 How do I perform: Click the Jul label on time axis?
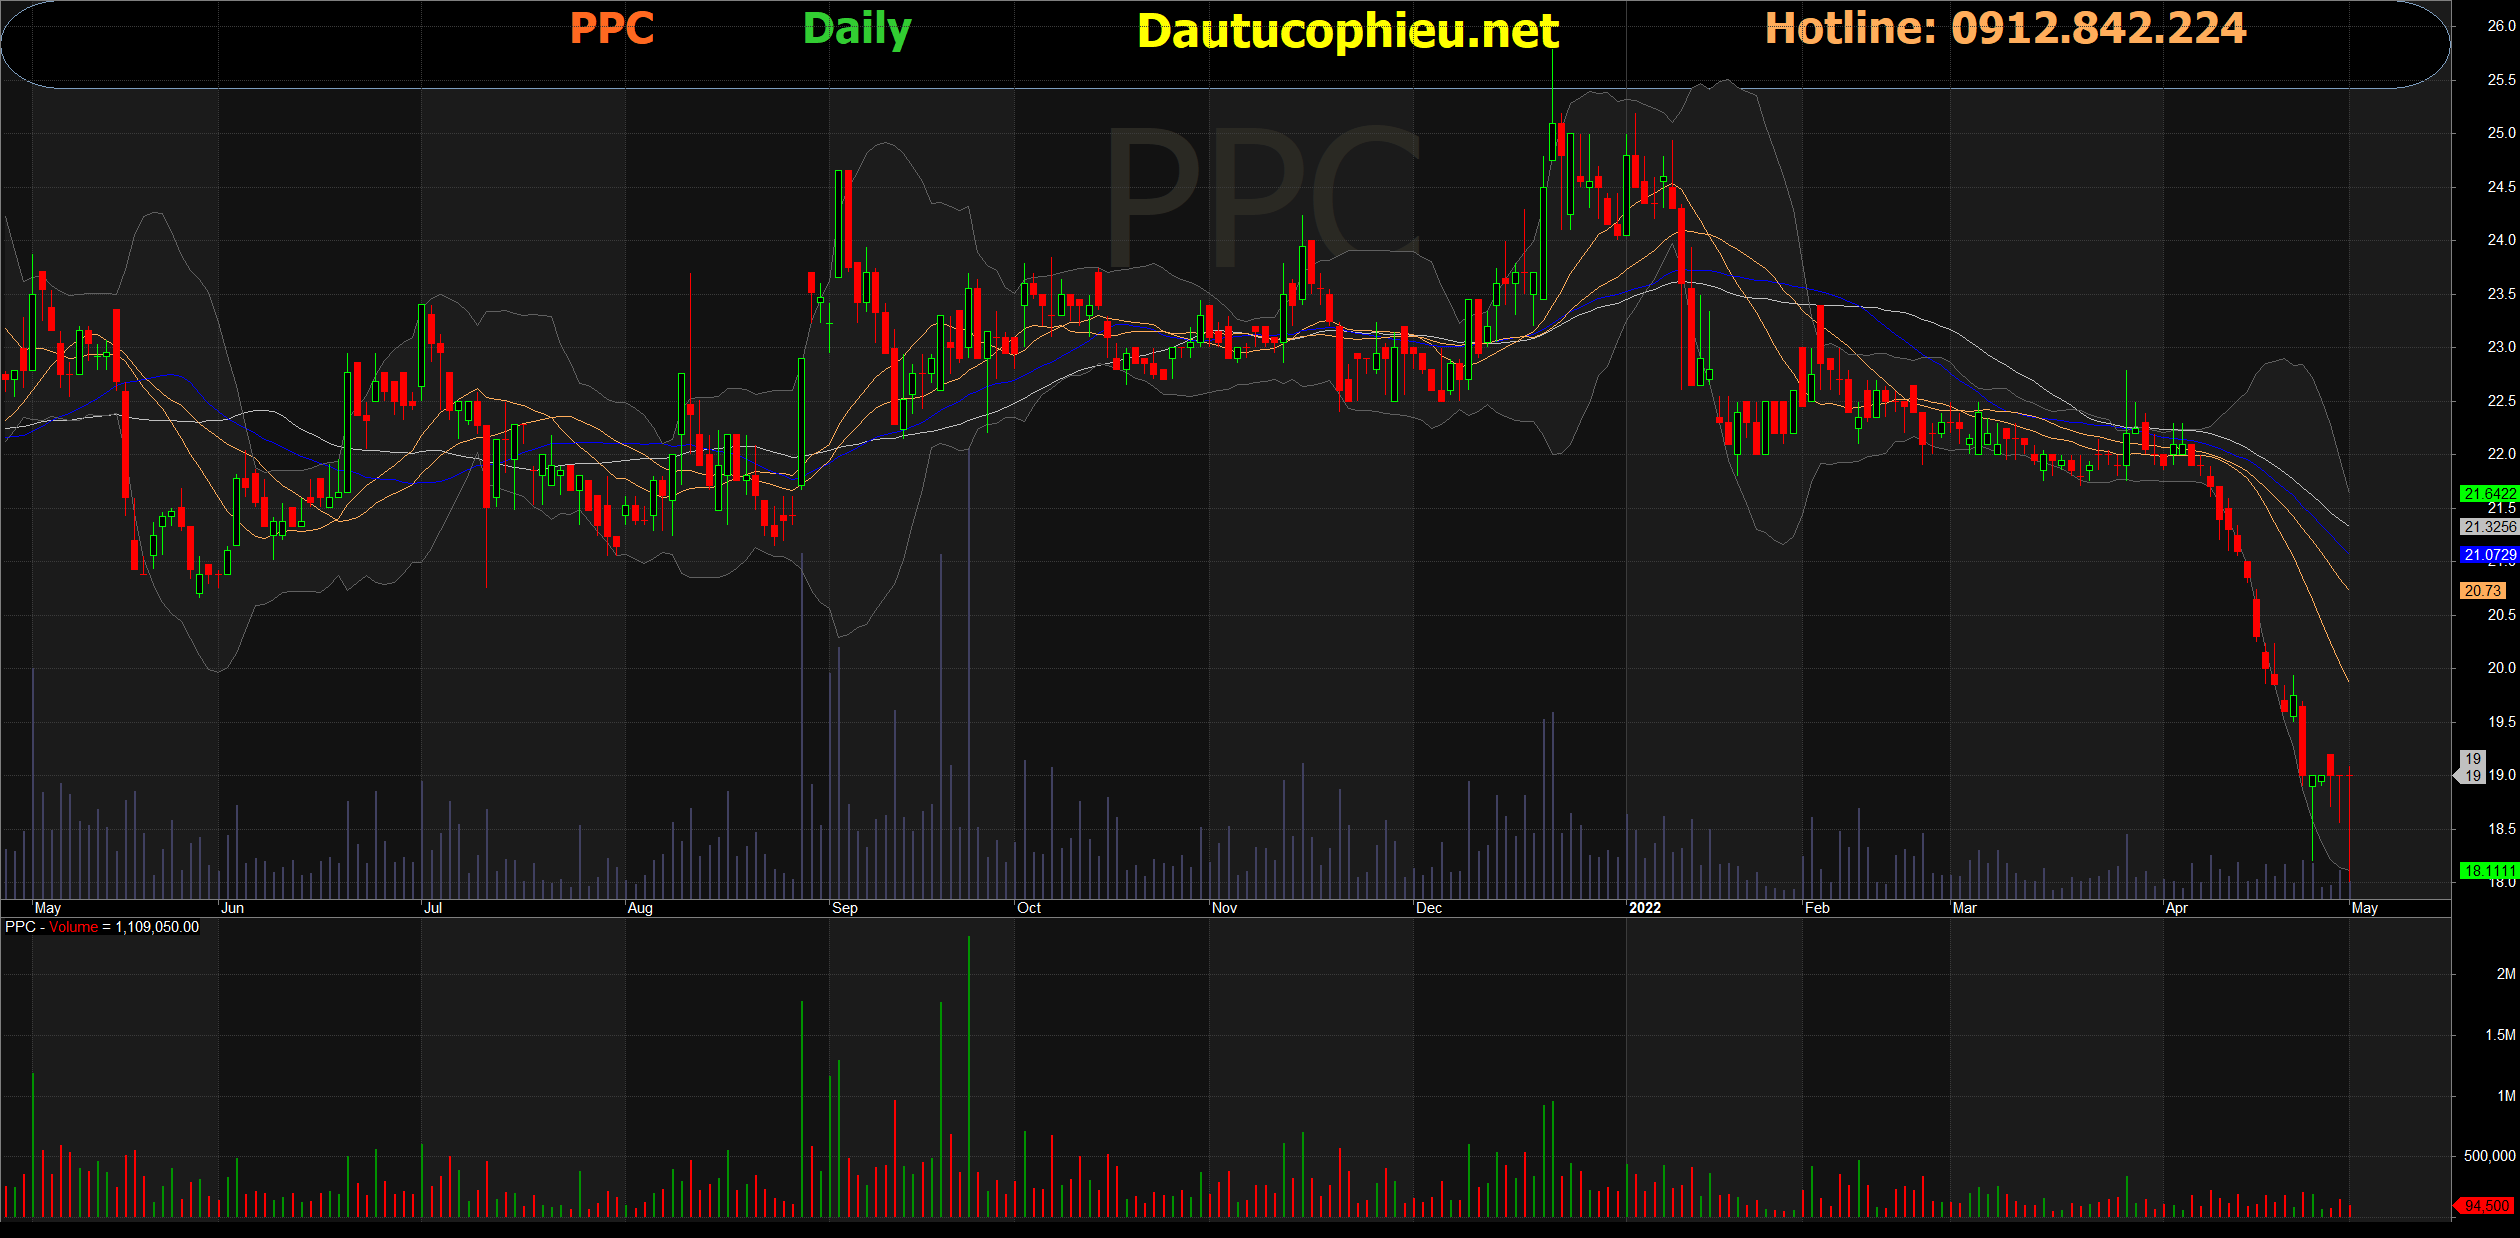[x=432, y=908]
